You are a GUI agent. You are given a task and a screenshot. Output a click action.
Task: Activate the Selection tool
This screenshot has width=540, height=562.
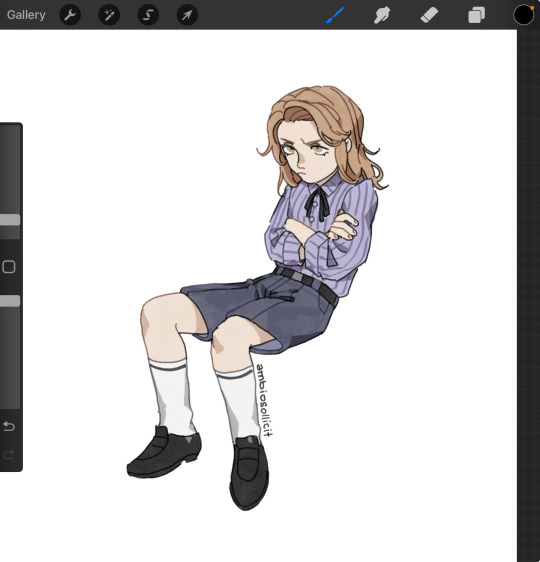(x=148, y=15)
